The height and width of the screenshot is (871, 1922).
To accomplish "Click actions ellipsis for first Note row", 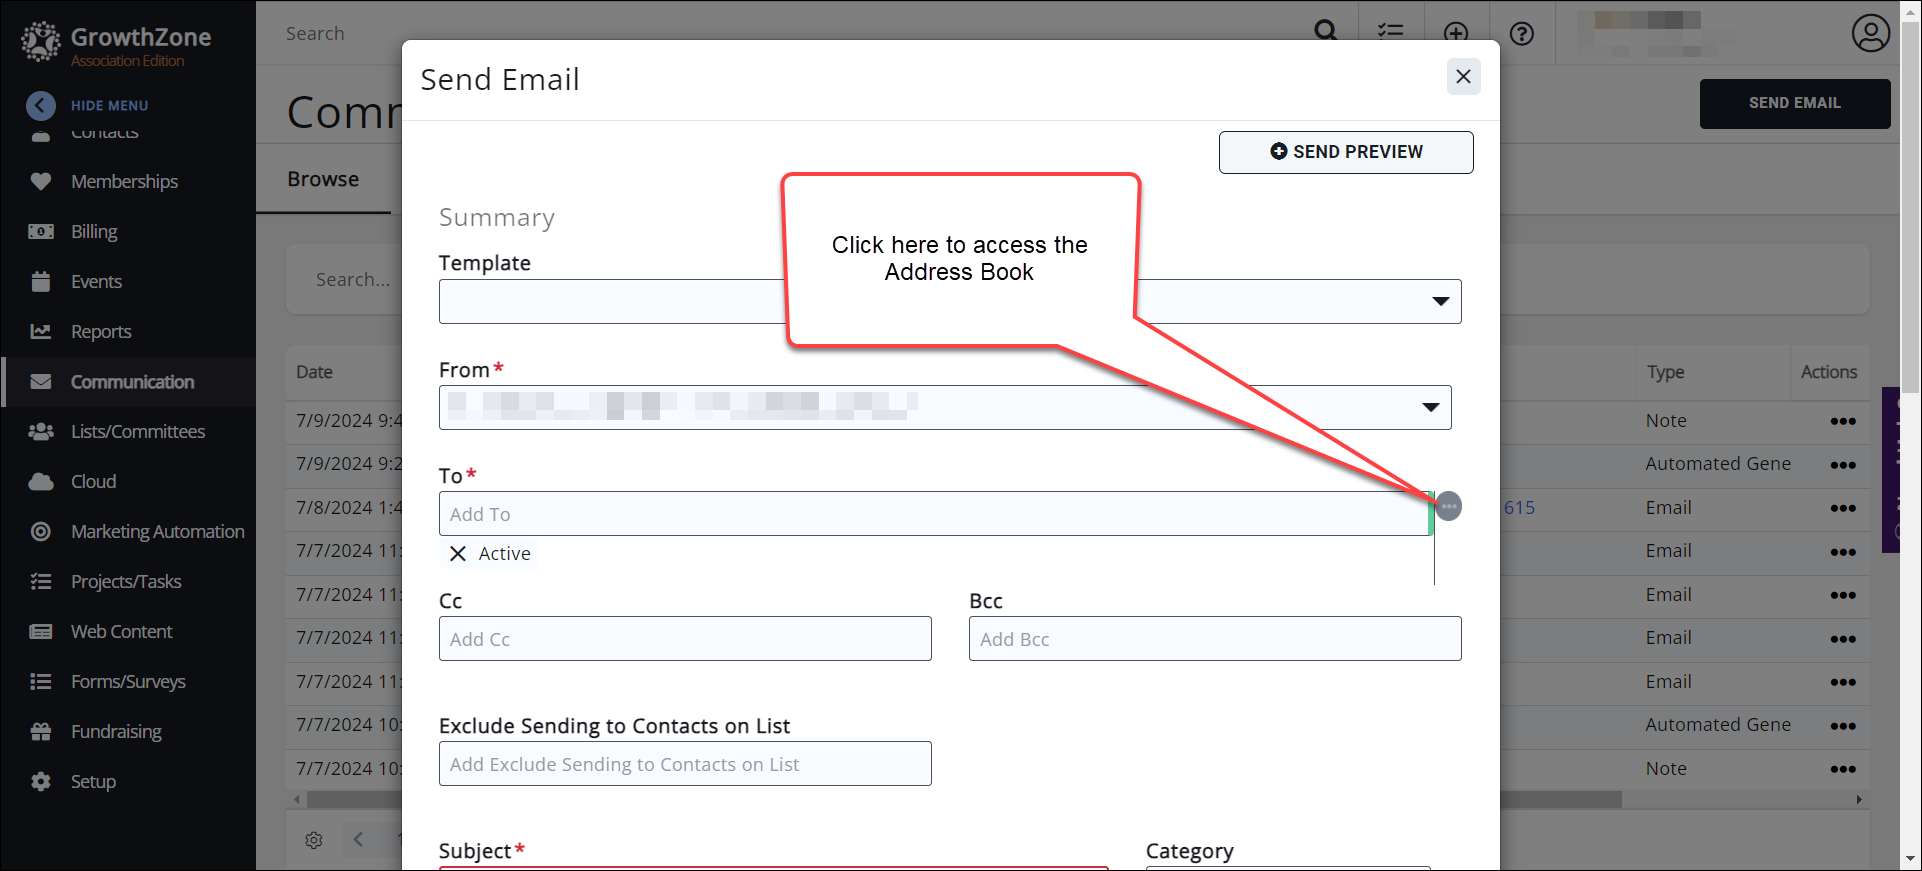I will (x=1842, y=421).
